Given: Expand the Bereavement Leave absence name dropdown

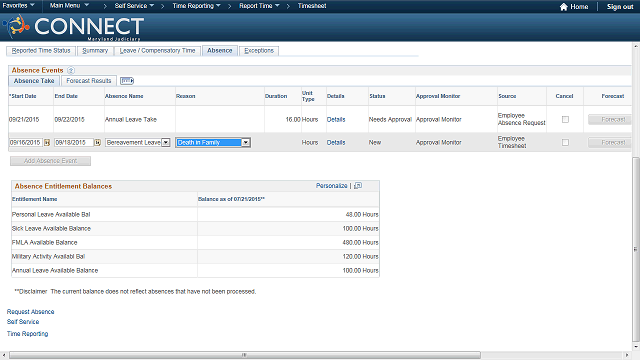Looking at the screenshot, I should [166, 142].
